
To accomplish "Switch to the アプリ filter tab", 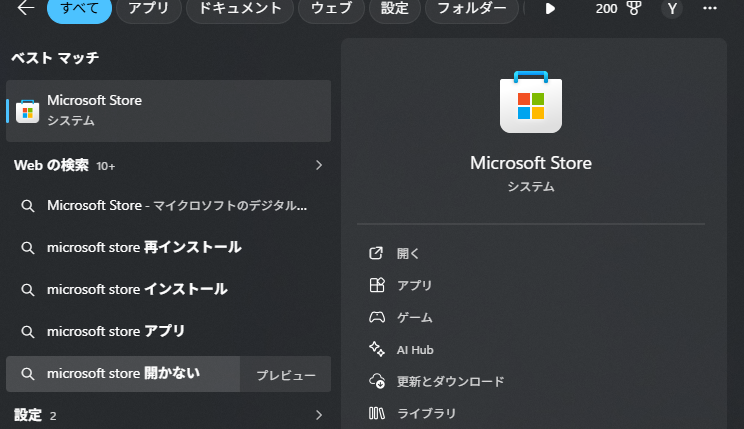I will [x=149, y=9].
